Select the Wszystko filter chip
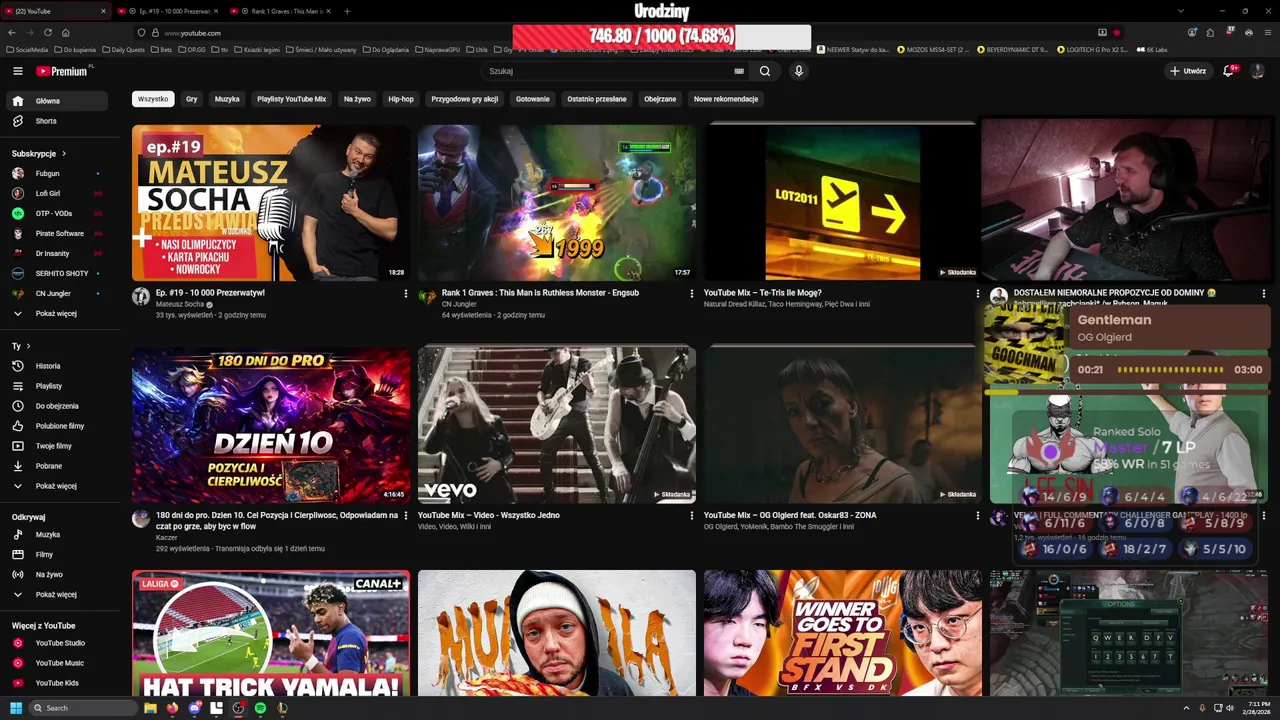Screen dimensions: 1280x720 click(x=153, y=99)
